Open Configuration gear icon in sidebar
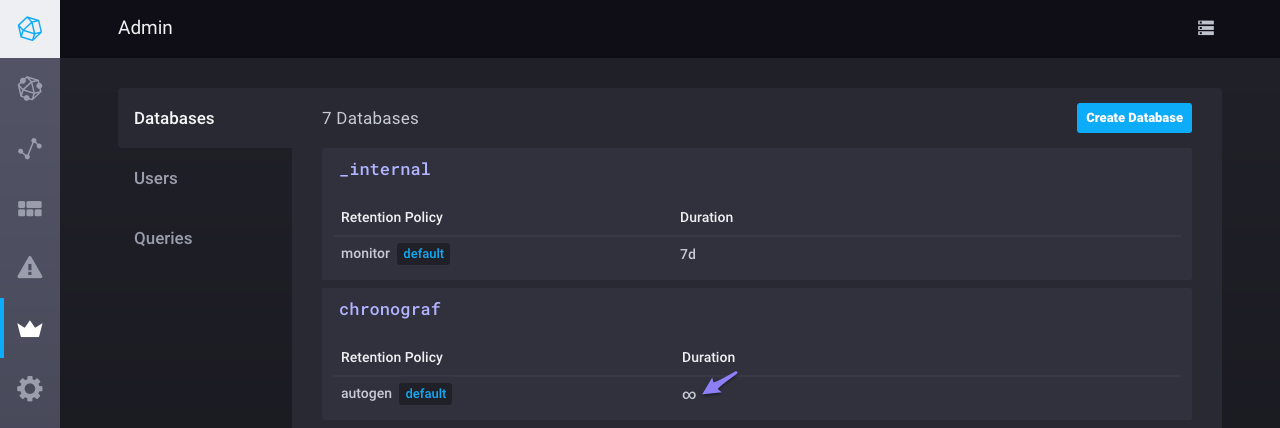The image size is (1280, 428). 30,388
